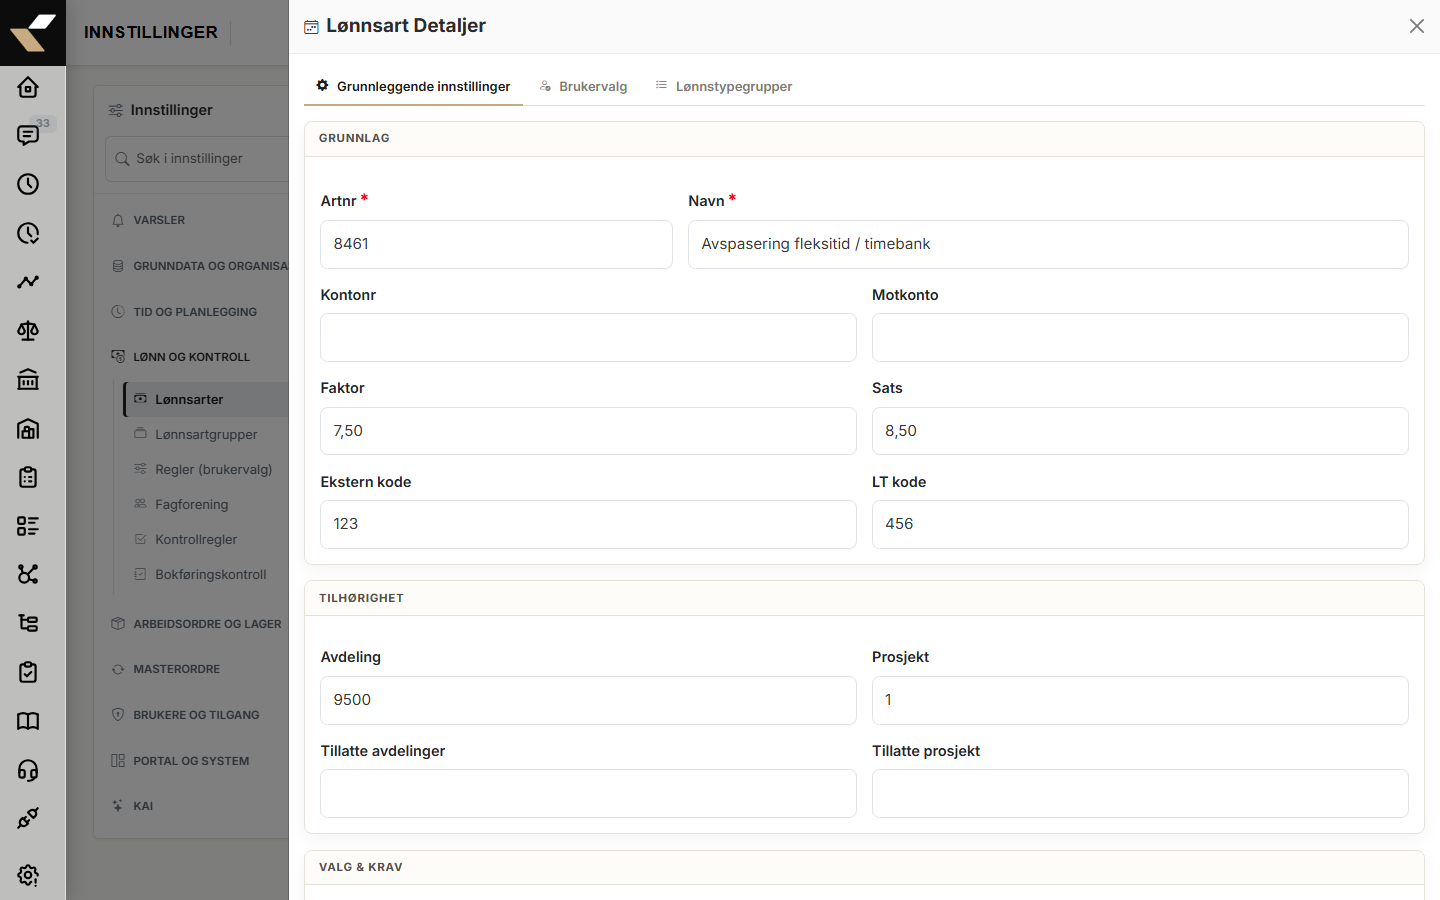
Task: Select the Grunnleggende innstillinger tab
Action: pyautogui.click(x=413, y=86)
